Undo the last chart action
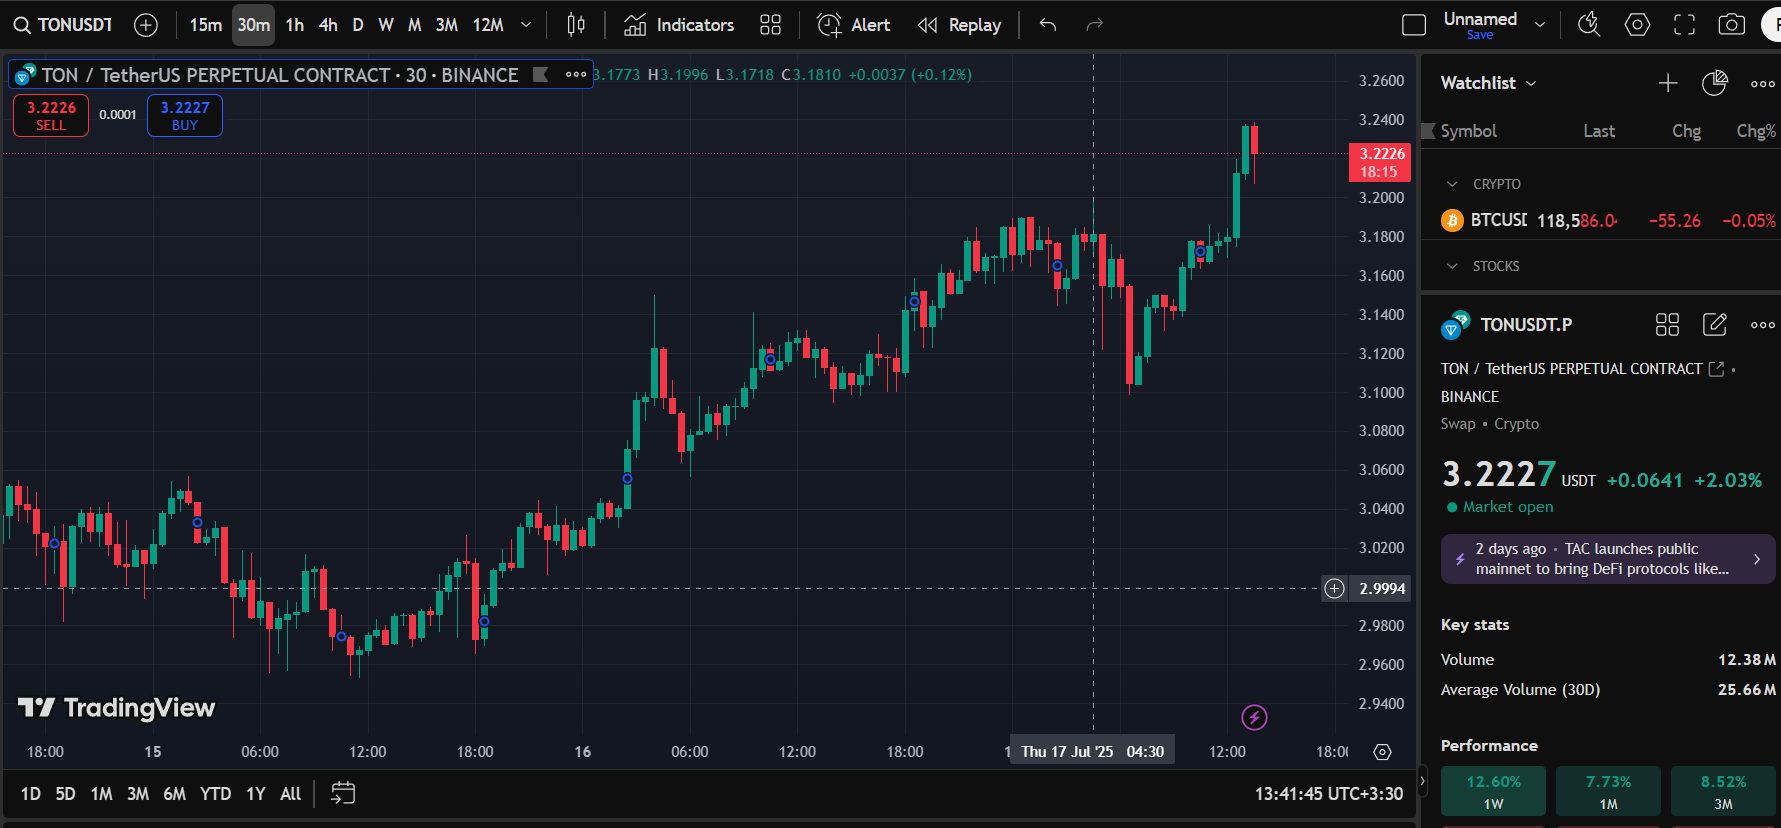 click(x=1048, y=25)
